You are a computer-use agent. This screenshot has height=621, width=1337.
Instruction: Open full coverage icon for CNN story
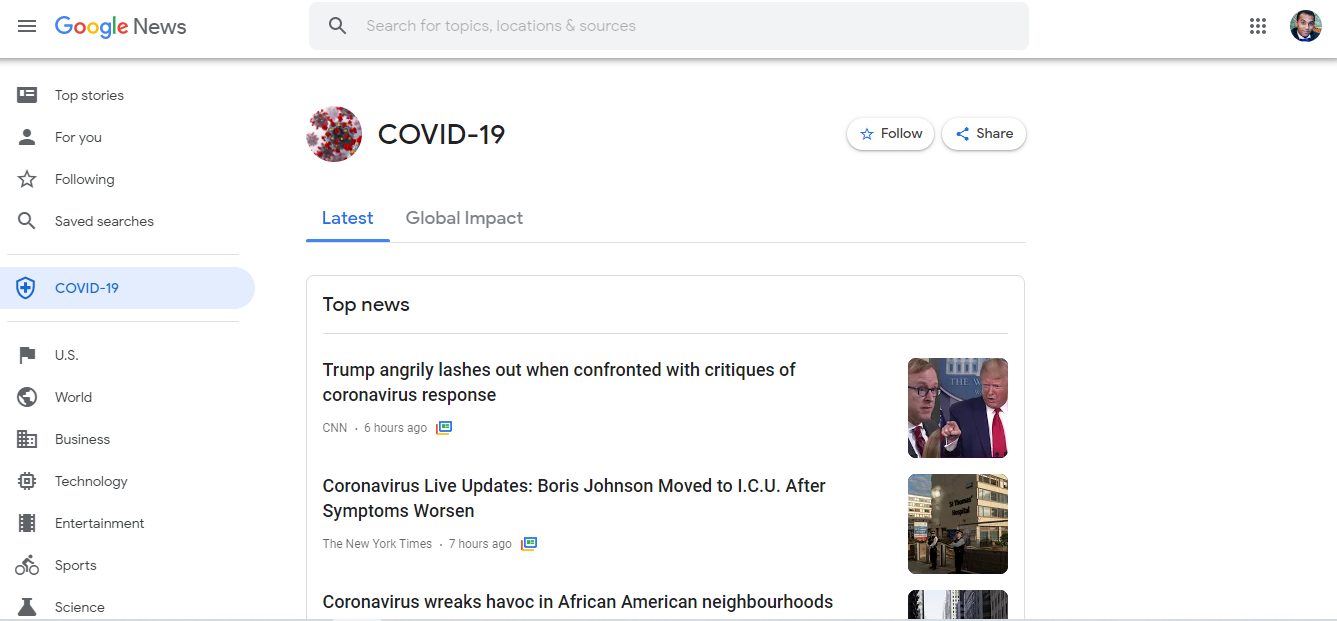(444, 427)
